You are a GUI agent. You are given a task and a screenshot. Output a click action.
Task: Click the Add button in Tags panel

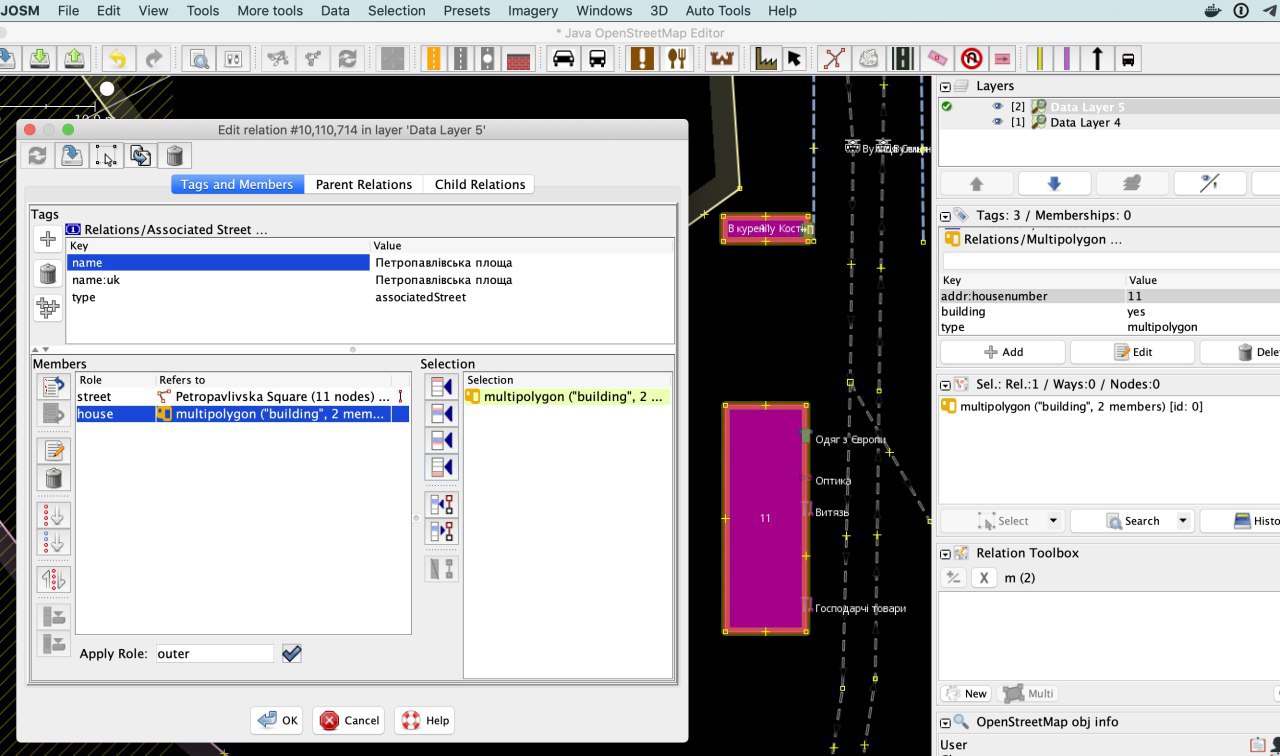[1002, 352]
